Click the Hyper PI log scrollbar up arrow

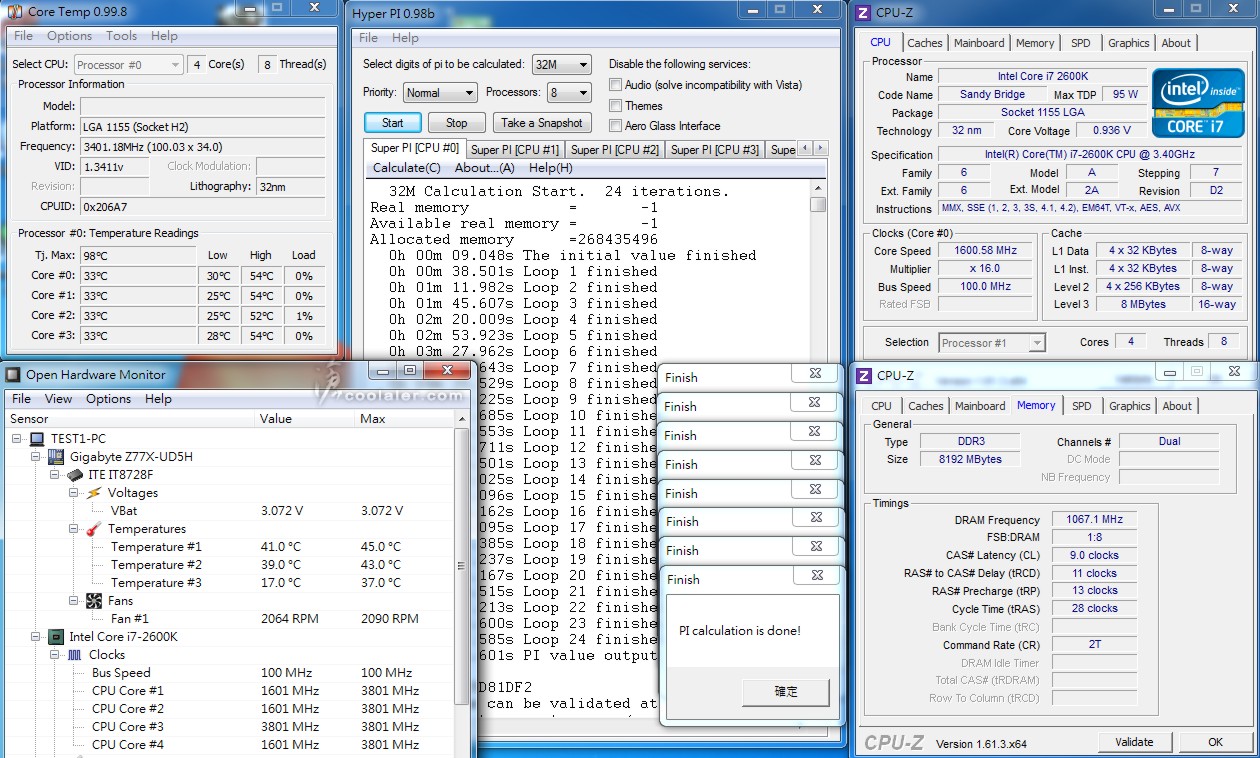818,188
